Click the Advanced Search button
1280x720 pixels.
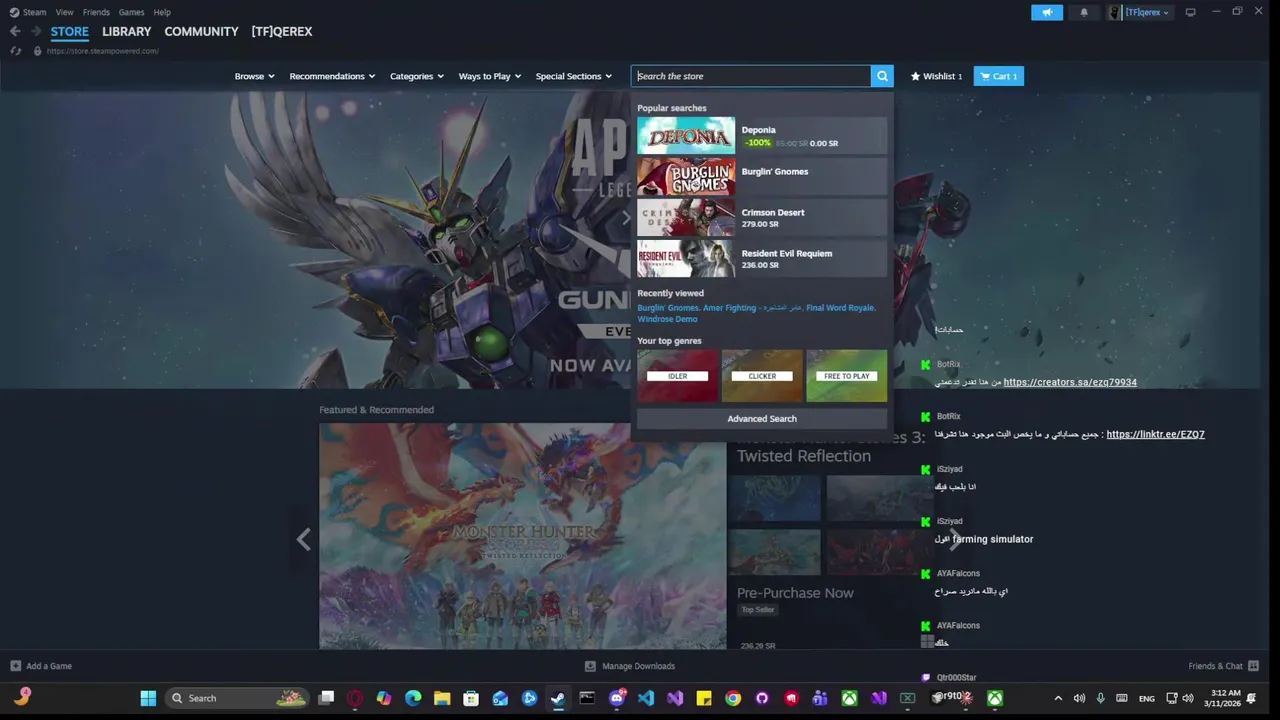point(762,419)
